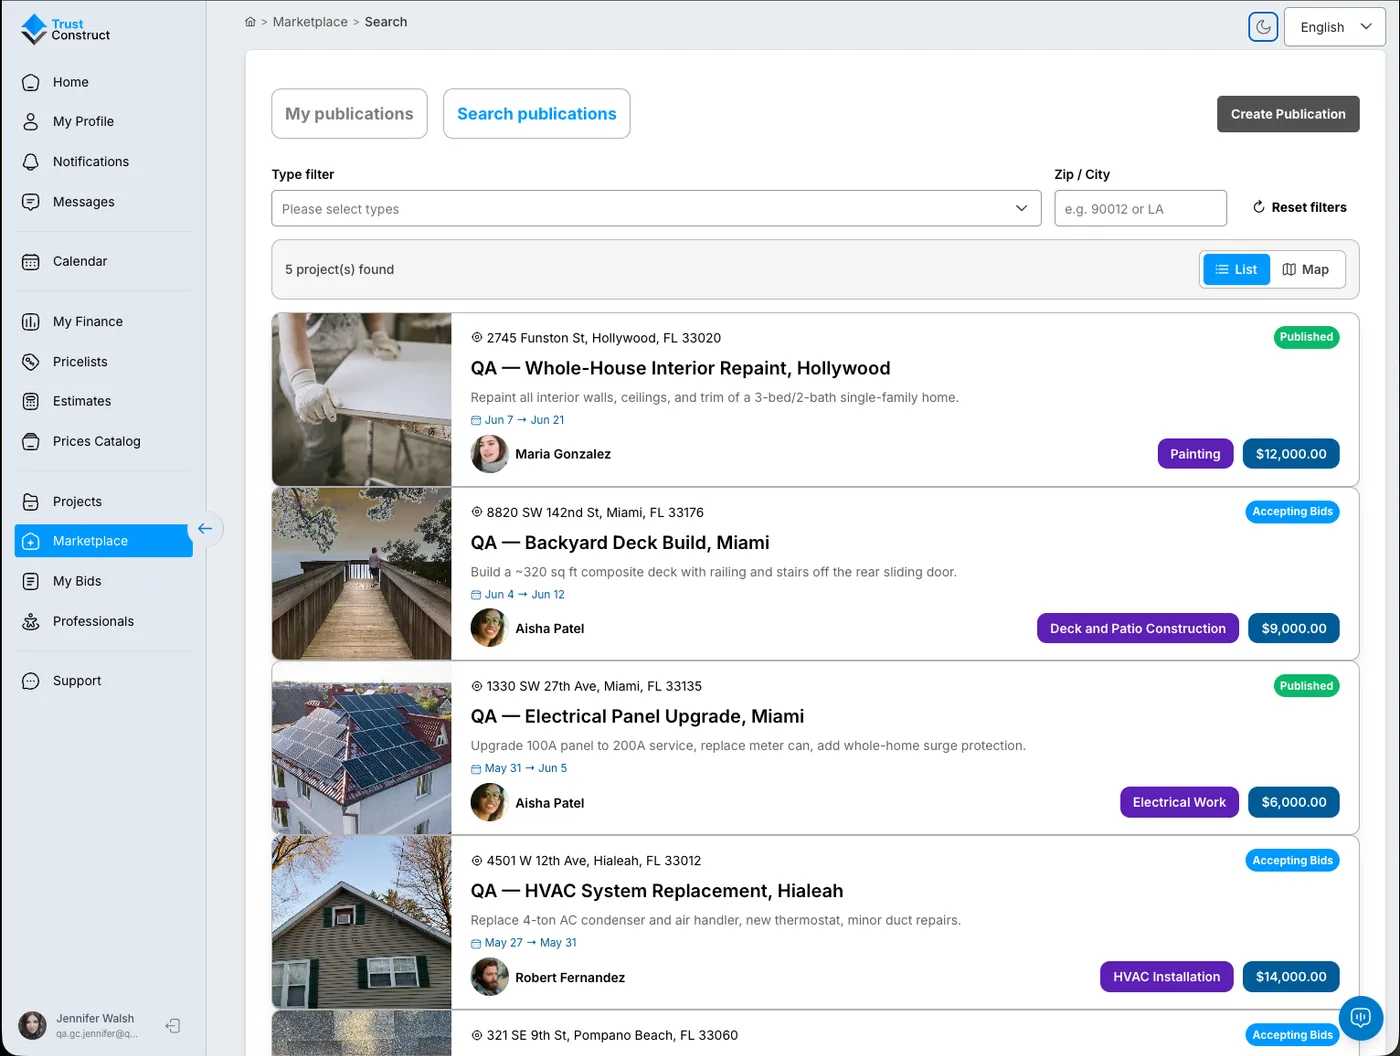Click Maria Gonzalez's avatar

point(490,454)
